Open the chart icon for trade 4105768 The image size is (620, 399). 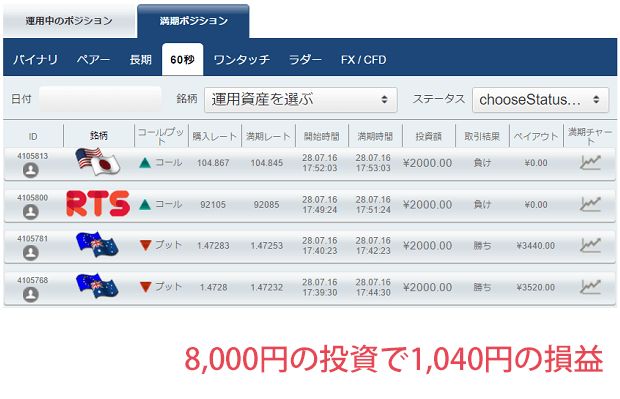(590, 287)
